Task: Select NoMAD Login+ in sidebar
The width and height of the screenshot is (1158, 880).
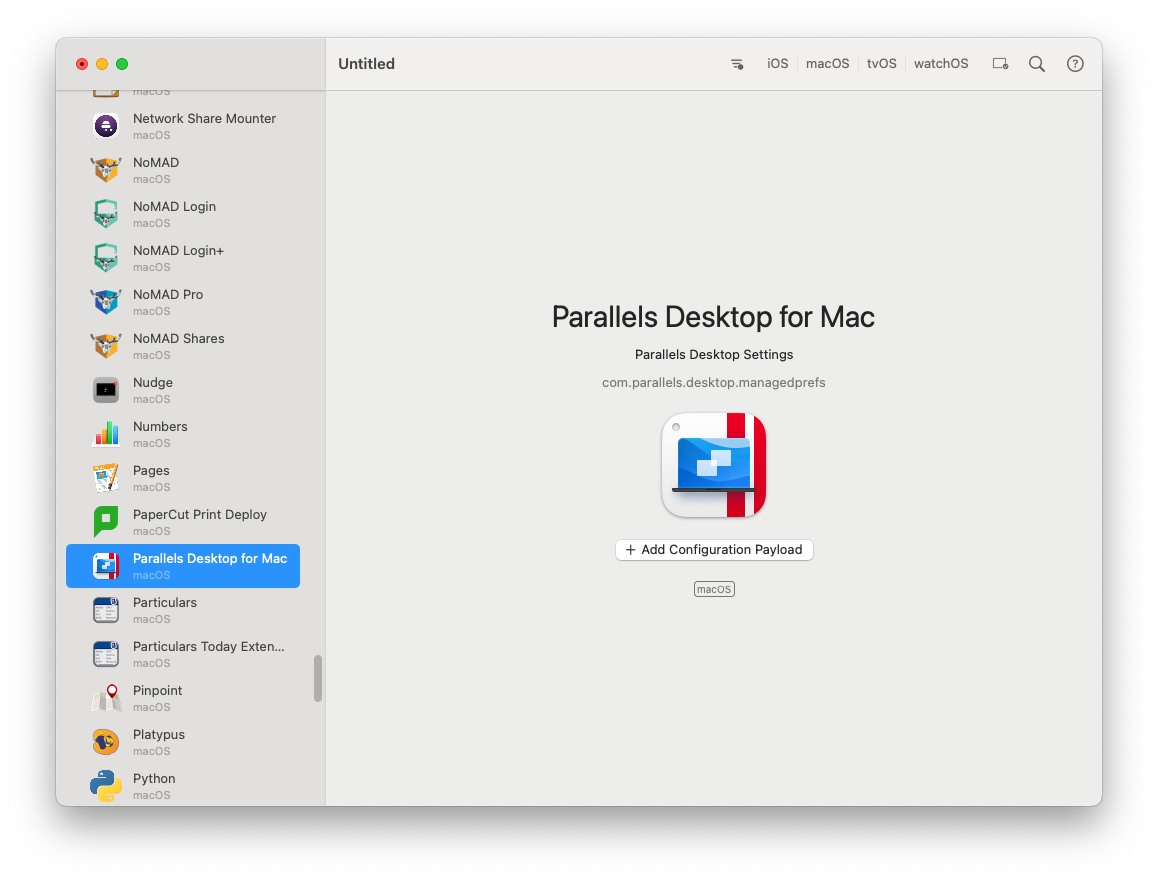Action: [x=183, y=258]
